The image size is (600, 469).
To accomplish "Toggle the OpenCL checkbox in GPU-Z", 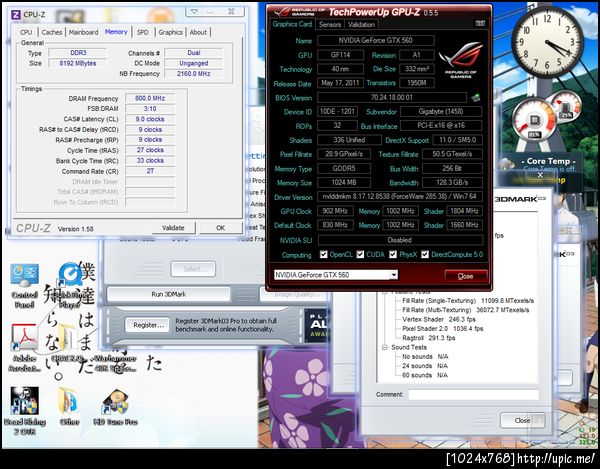I will point(324,254).
